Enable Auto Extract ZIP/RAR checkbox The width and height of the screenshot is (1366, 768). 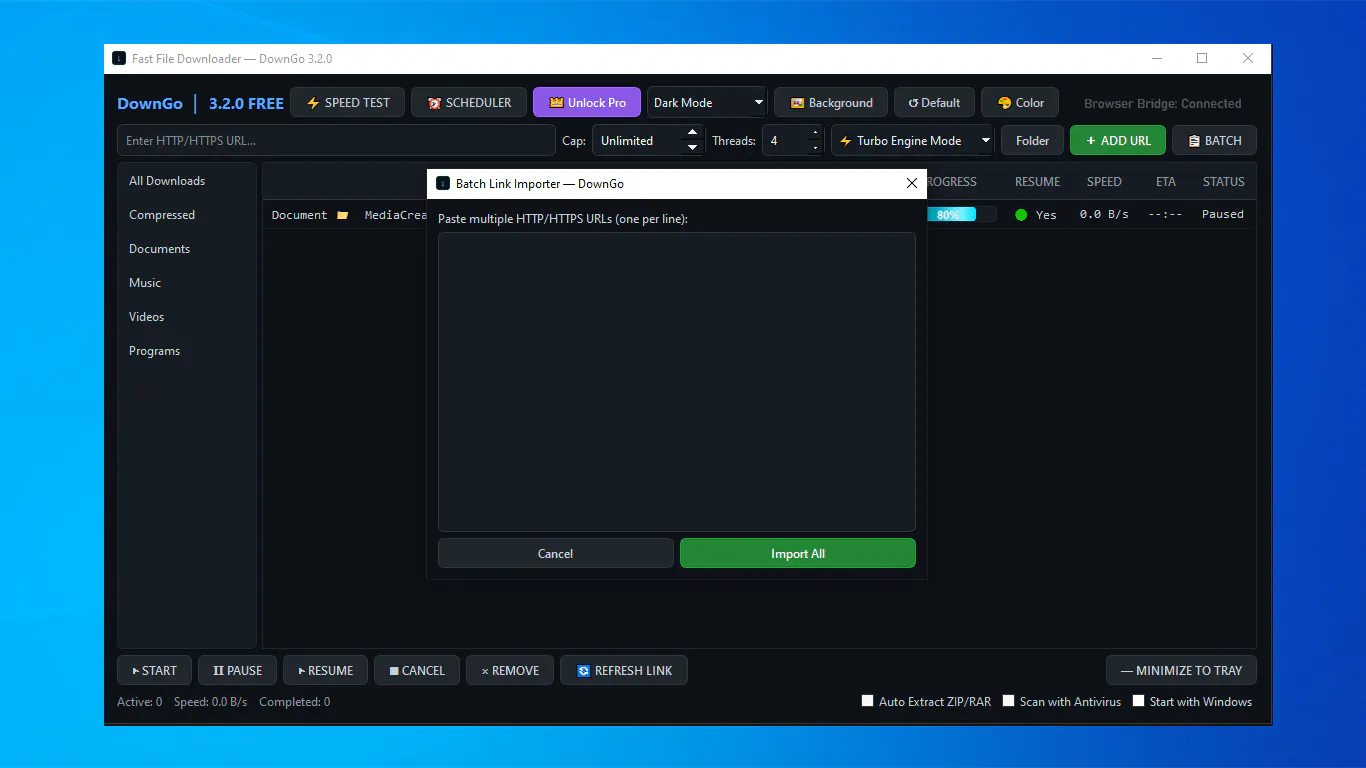[868, 701]
